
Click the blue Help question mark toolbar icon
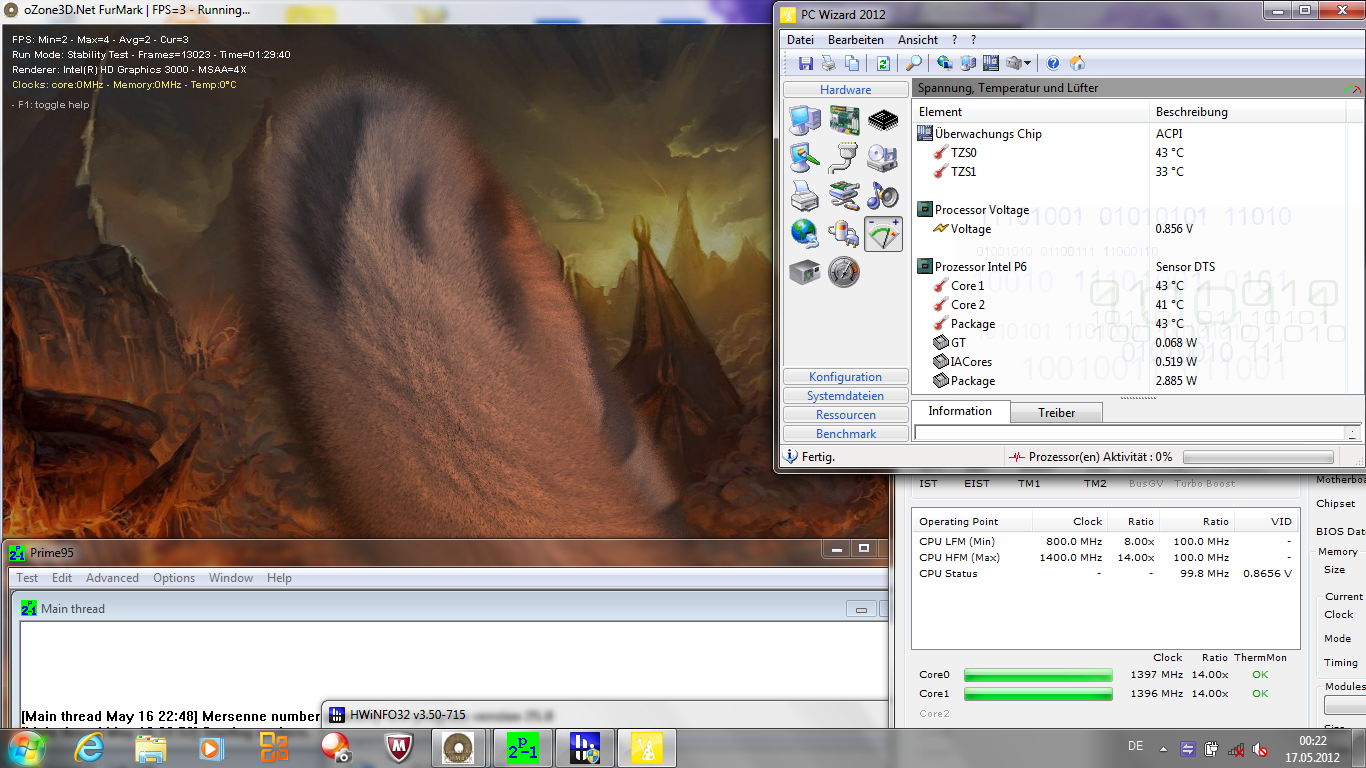point(1053,63)
